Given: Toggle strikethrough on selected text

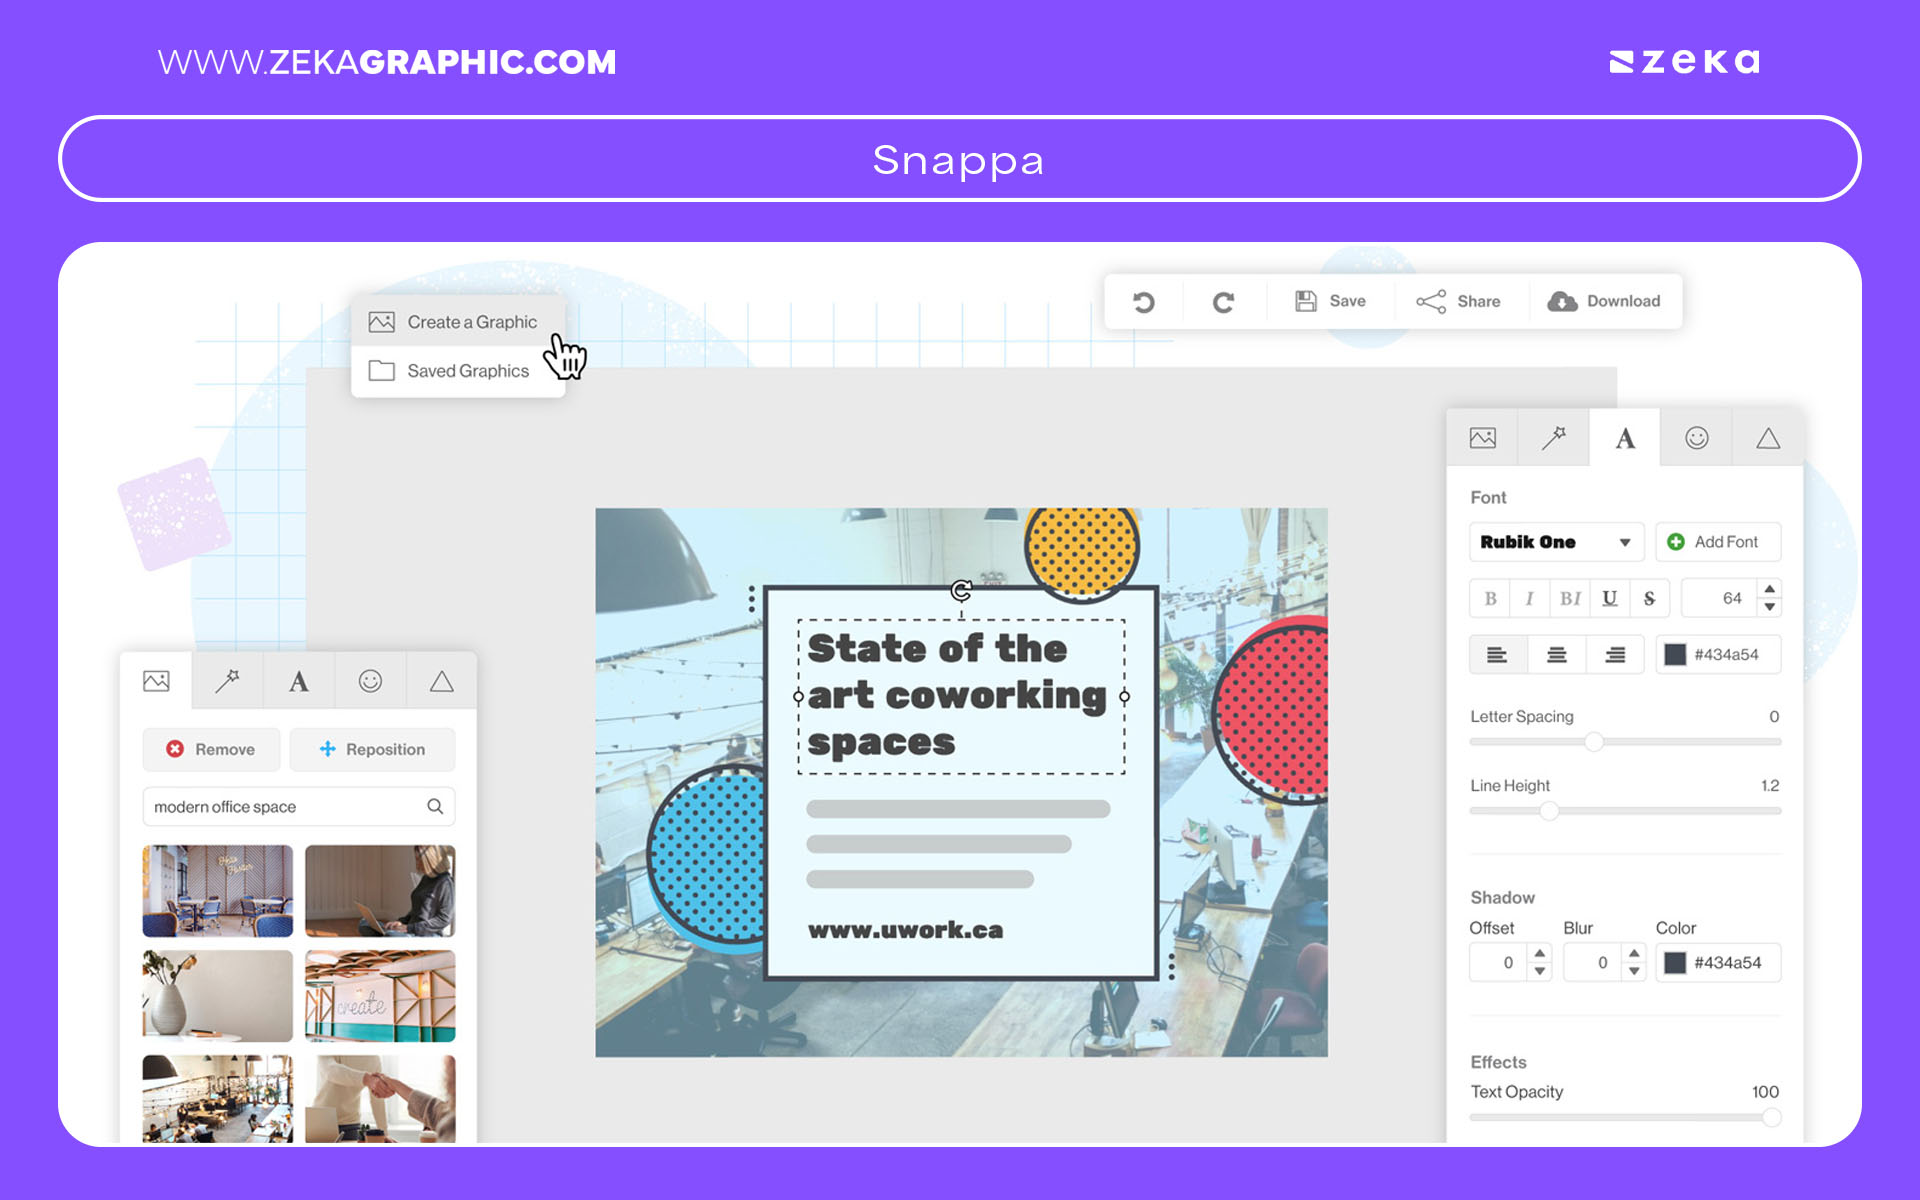Looking at the screenshot, I should tap(1649, 598).
